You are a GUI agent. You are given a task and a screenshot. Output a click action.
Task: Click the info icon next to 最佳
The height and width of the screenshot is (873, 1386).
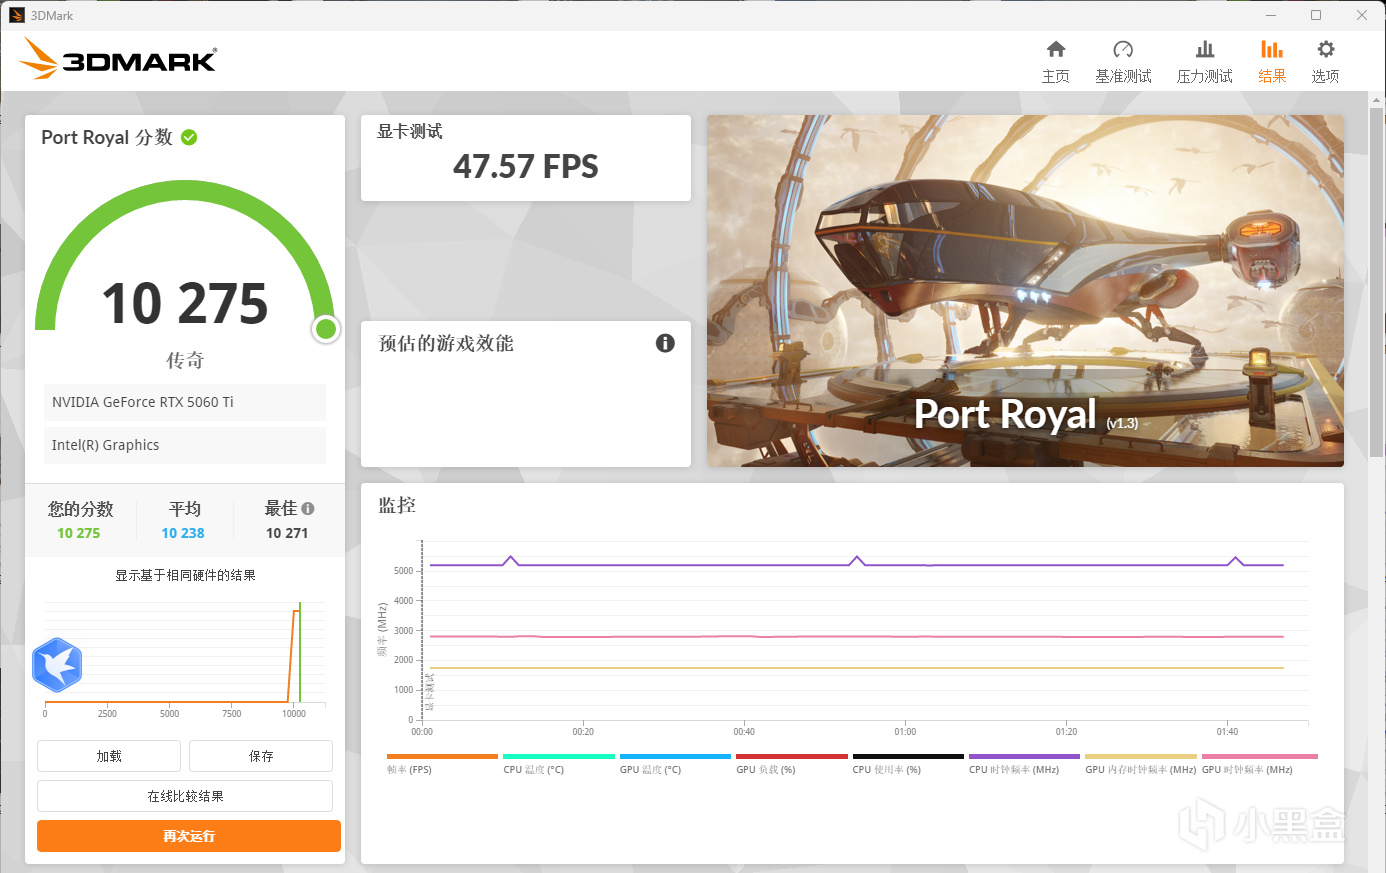[308, 508]
